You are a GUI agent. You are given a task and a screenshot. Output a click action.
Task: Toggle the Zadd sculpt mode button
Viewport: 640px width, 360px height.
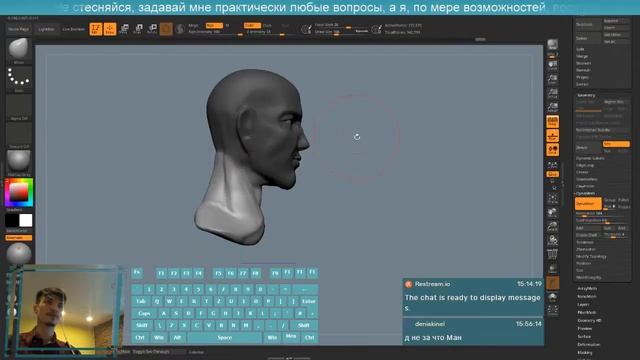252,25
